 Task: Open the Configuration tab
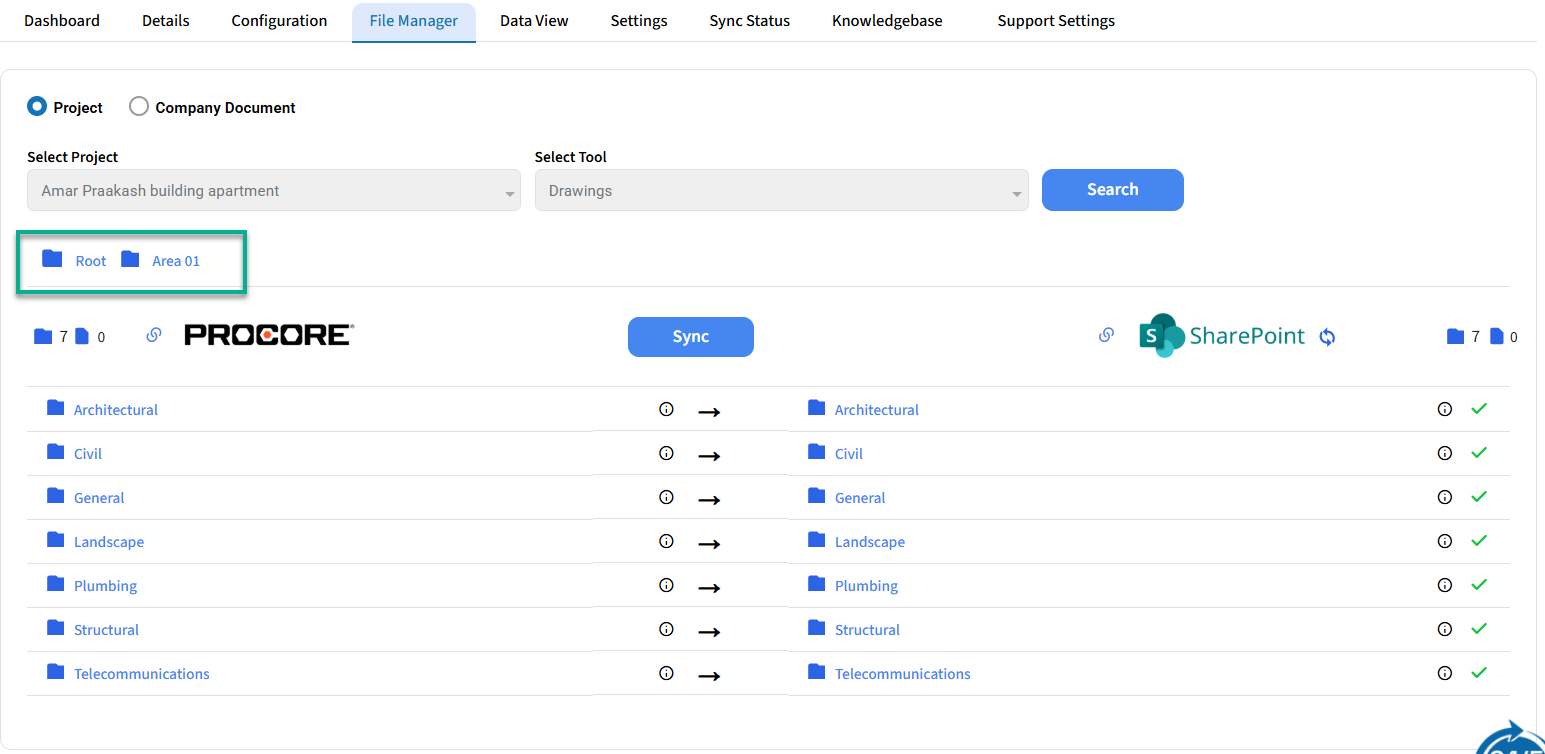[279, 21]
